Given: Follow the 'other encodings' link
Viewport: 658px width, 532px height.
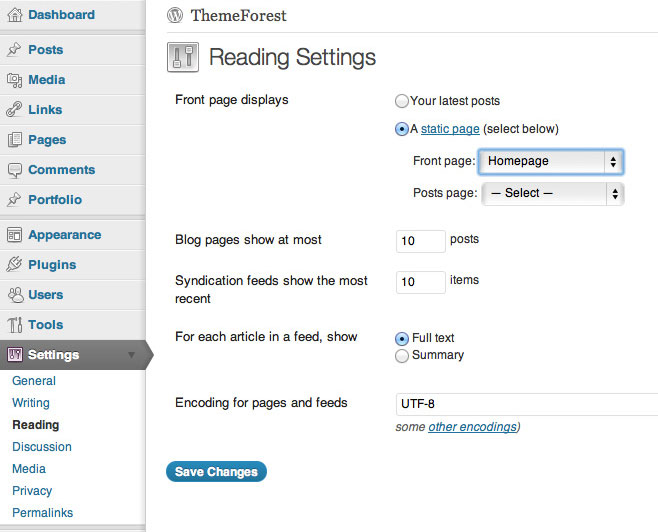Looking at the screenshot, I should point(472,427).
